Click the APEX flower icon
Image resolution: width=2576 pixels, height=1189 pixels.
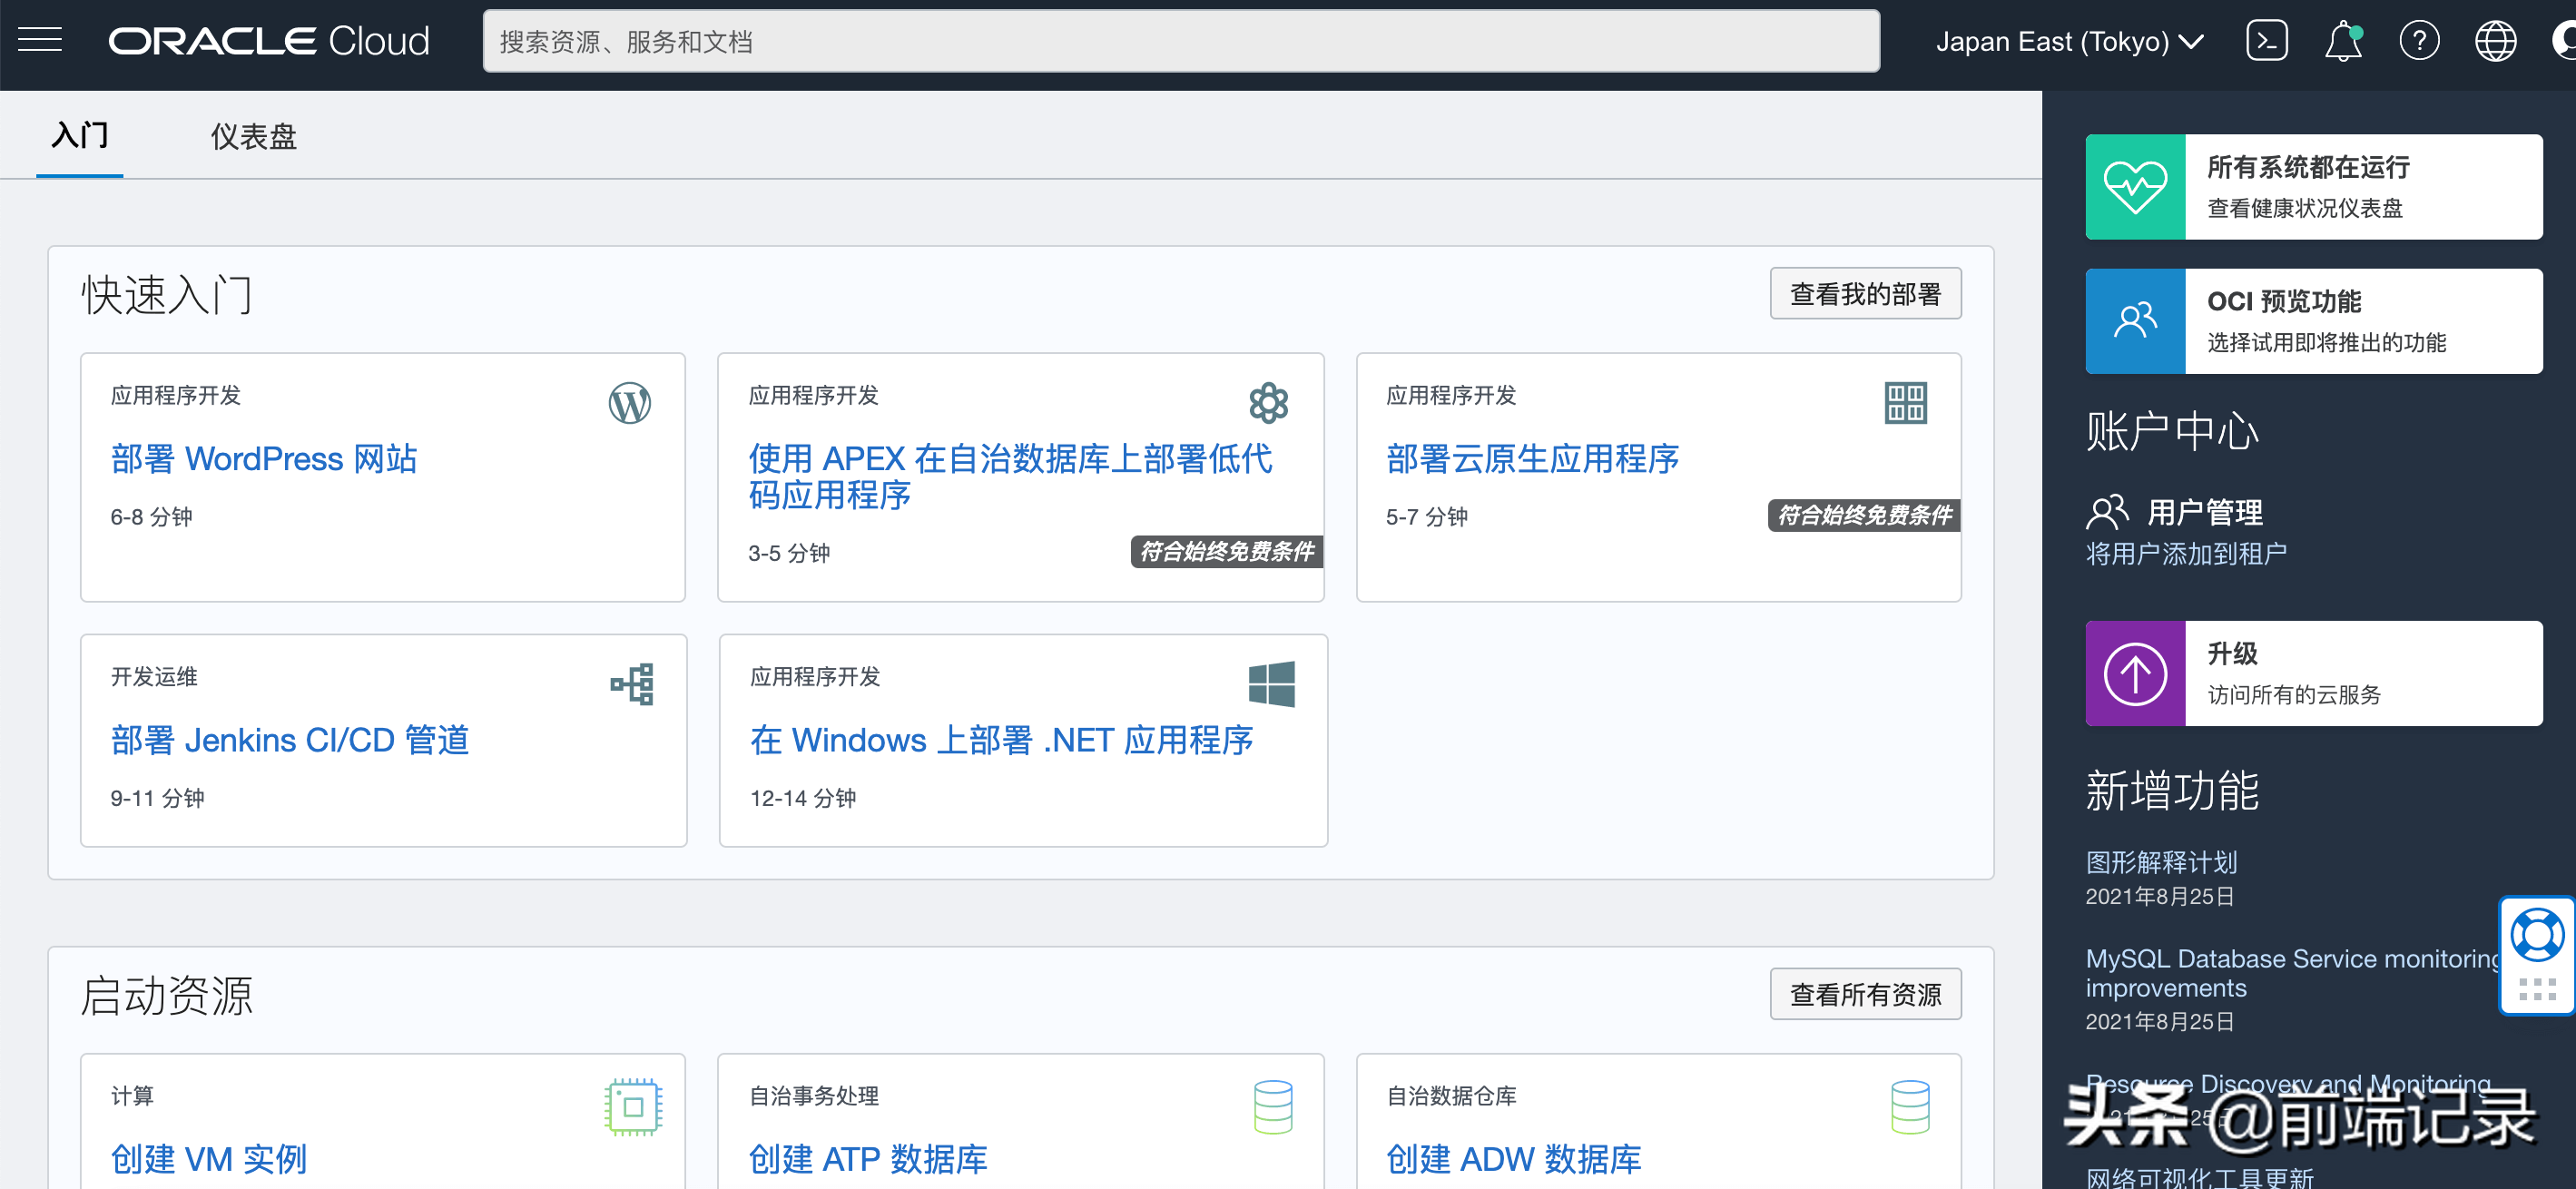click(1268, 403)
